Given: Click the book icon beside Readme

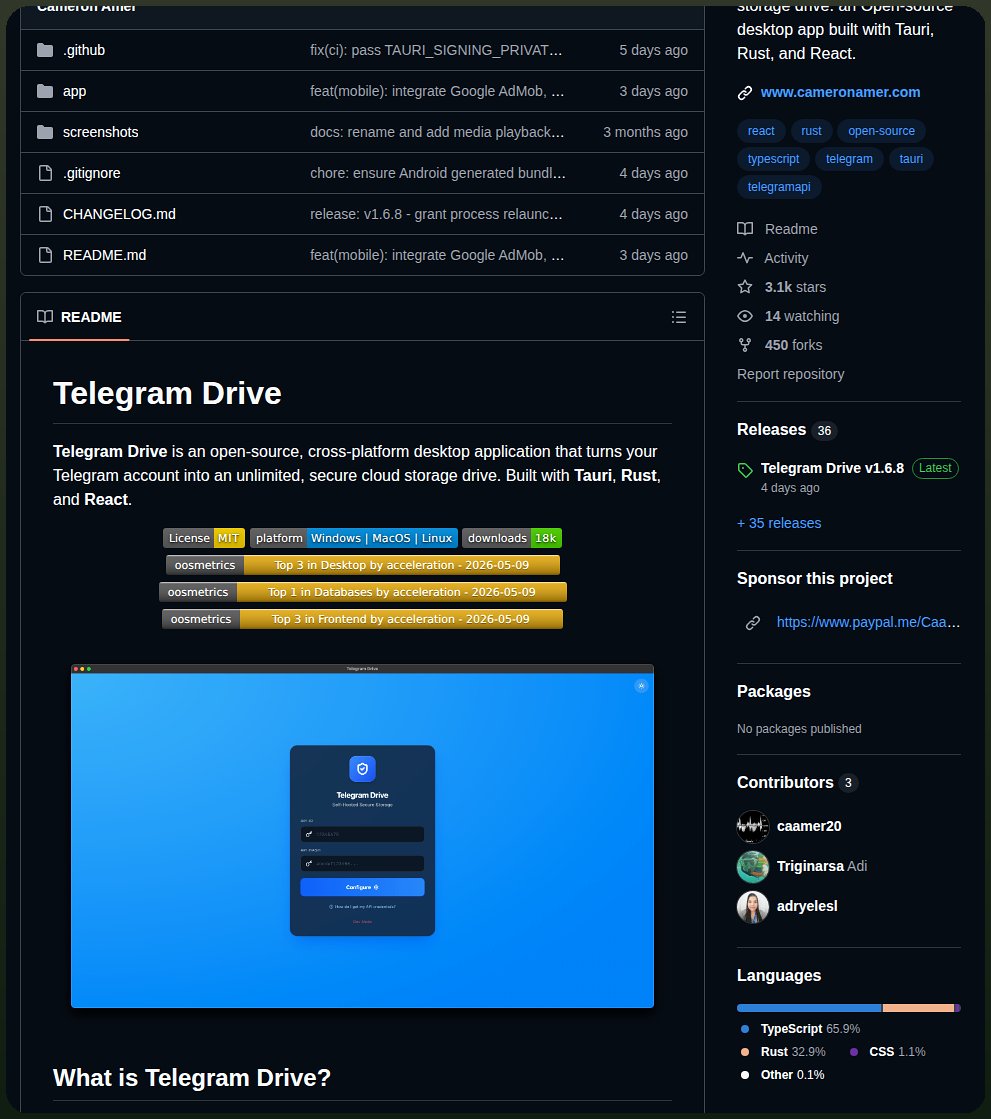Looking at the screenshot, I should (x=745, y=229).
